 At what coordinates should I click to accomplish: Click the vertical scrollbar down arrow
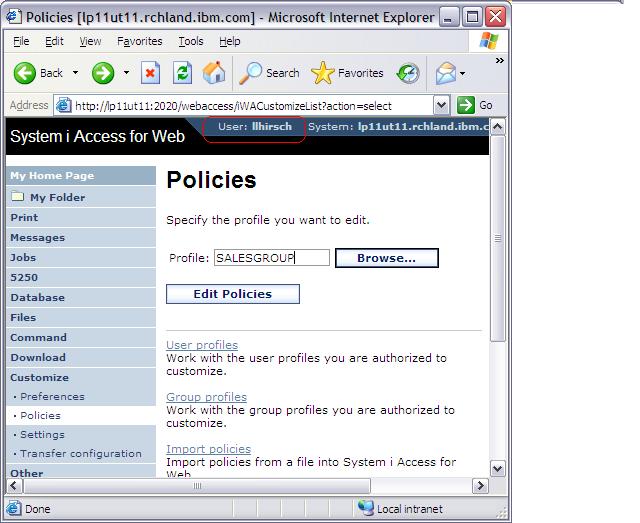click(498, 468)
